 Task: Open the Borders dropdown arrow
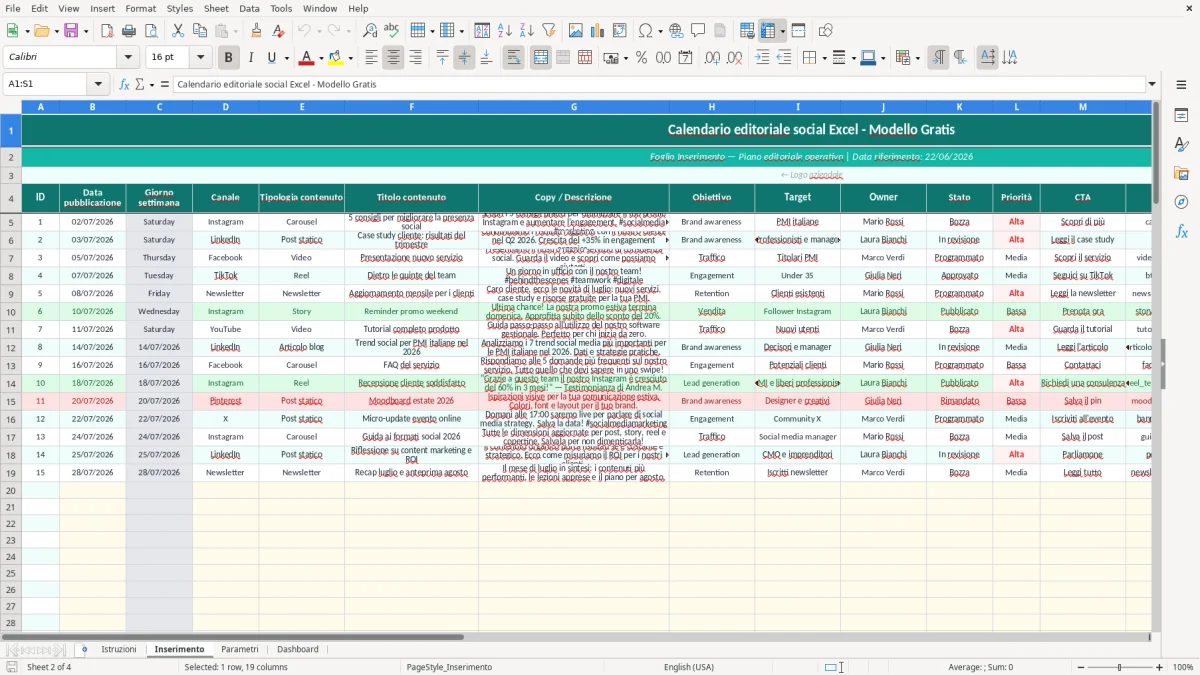pos(824,58)
